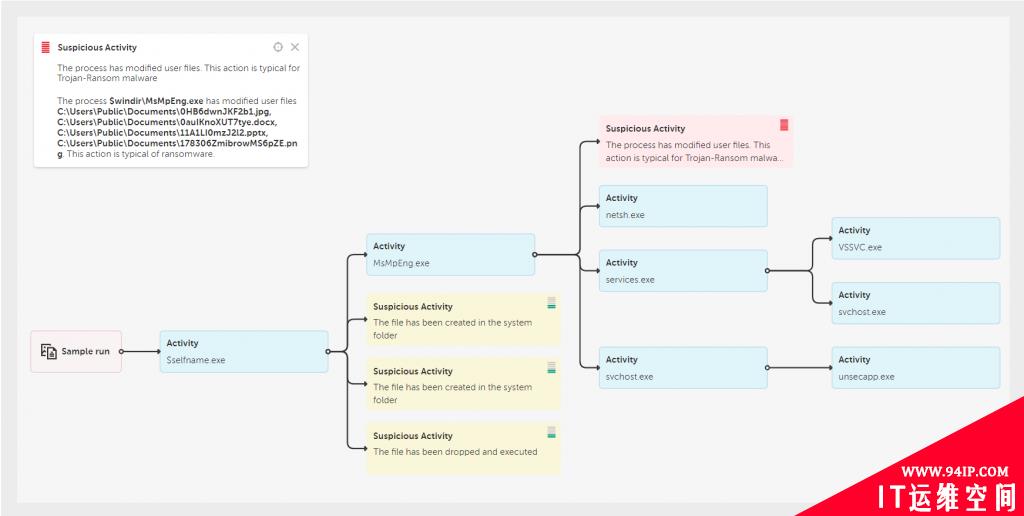The image size is (1024, 516).
Task: Click the 0aulKnoXUT7tye.docx file path text
Action: tap(167, 121)
